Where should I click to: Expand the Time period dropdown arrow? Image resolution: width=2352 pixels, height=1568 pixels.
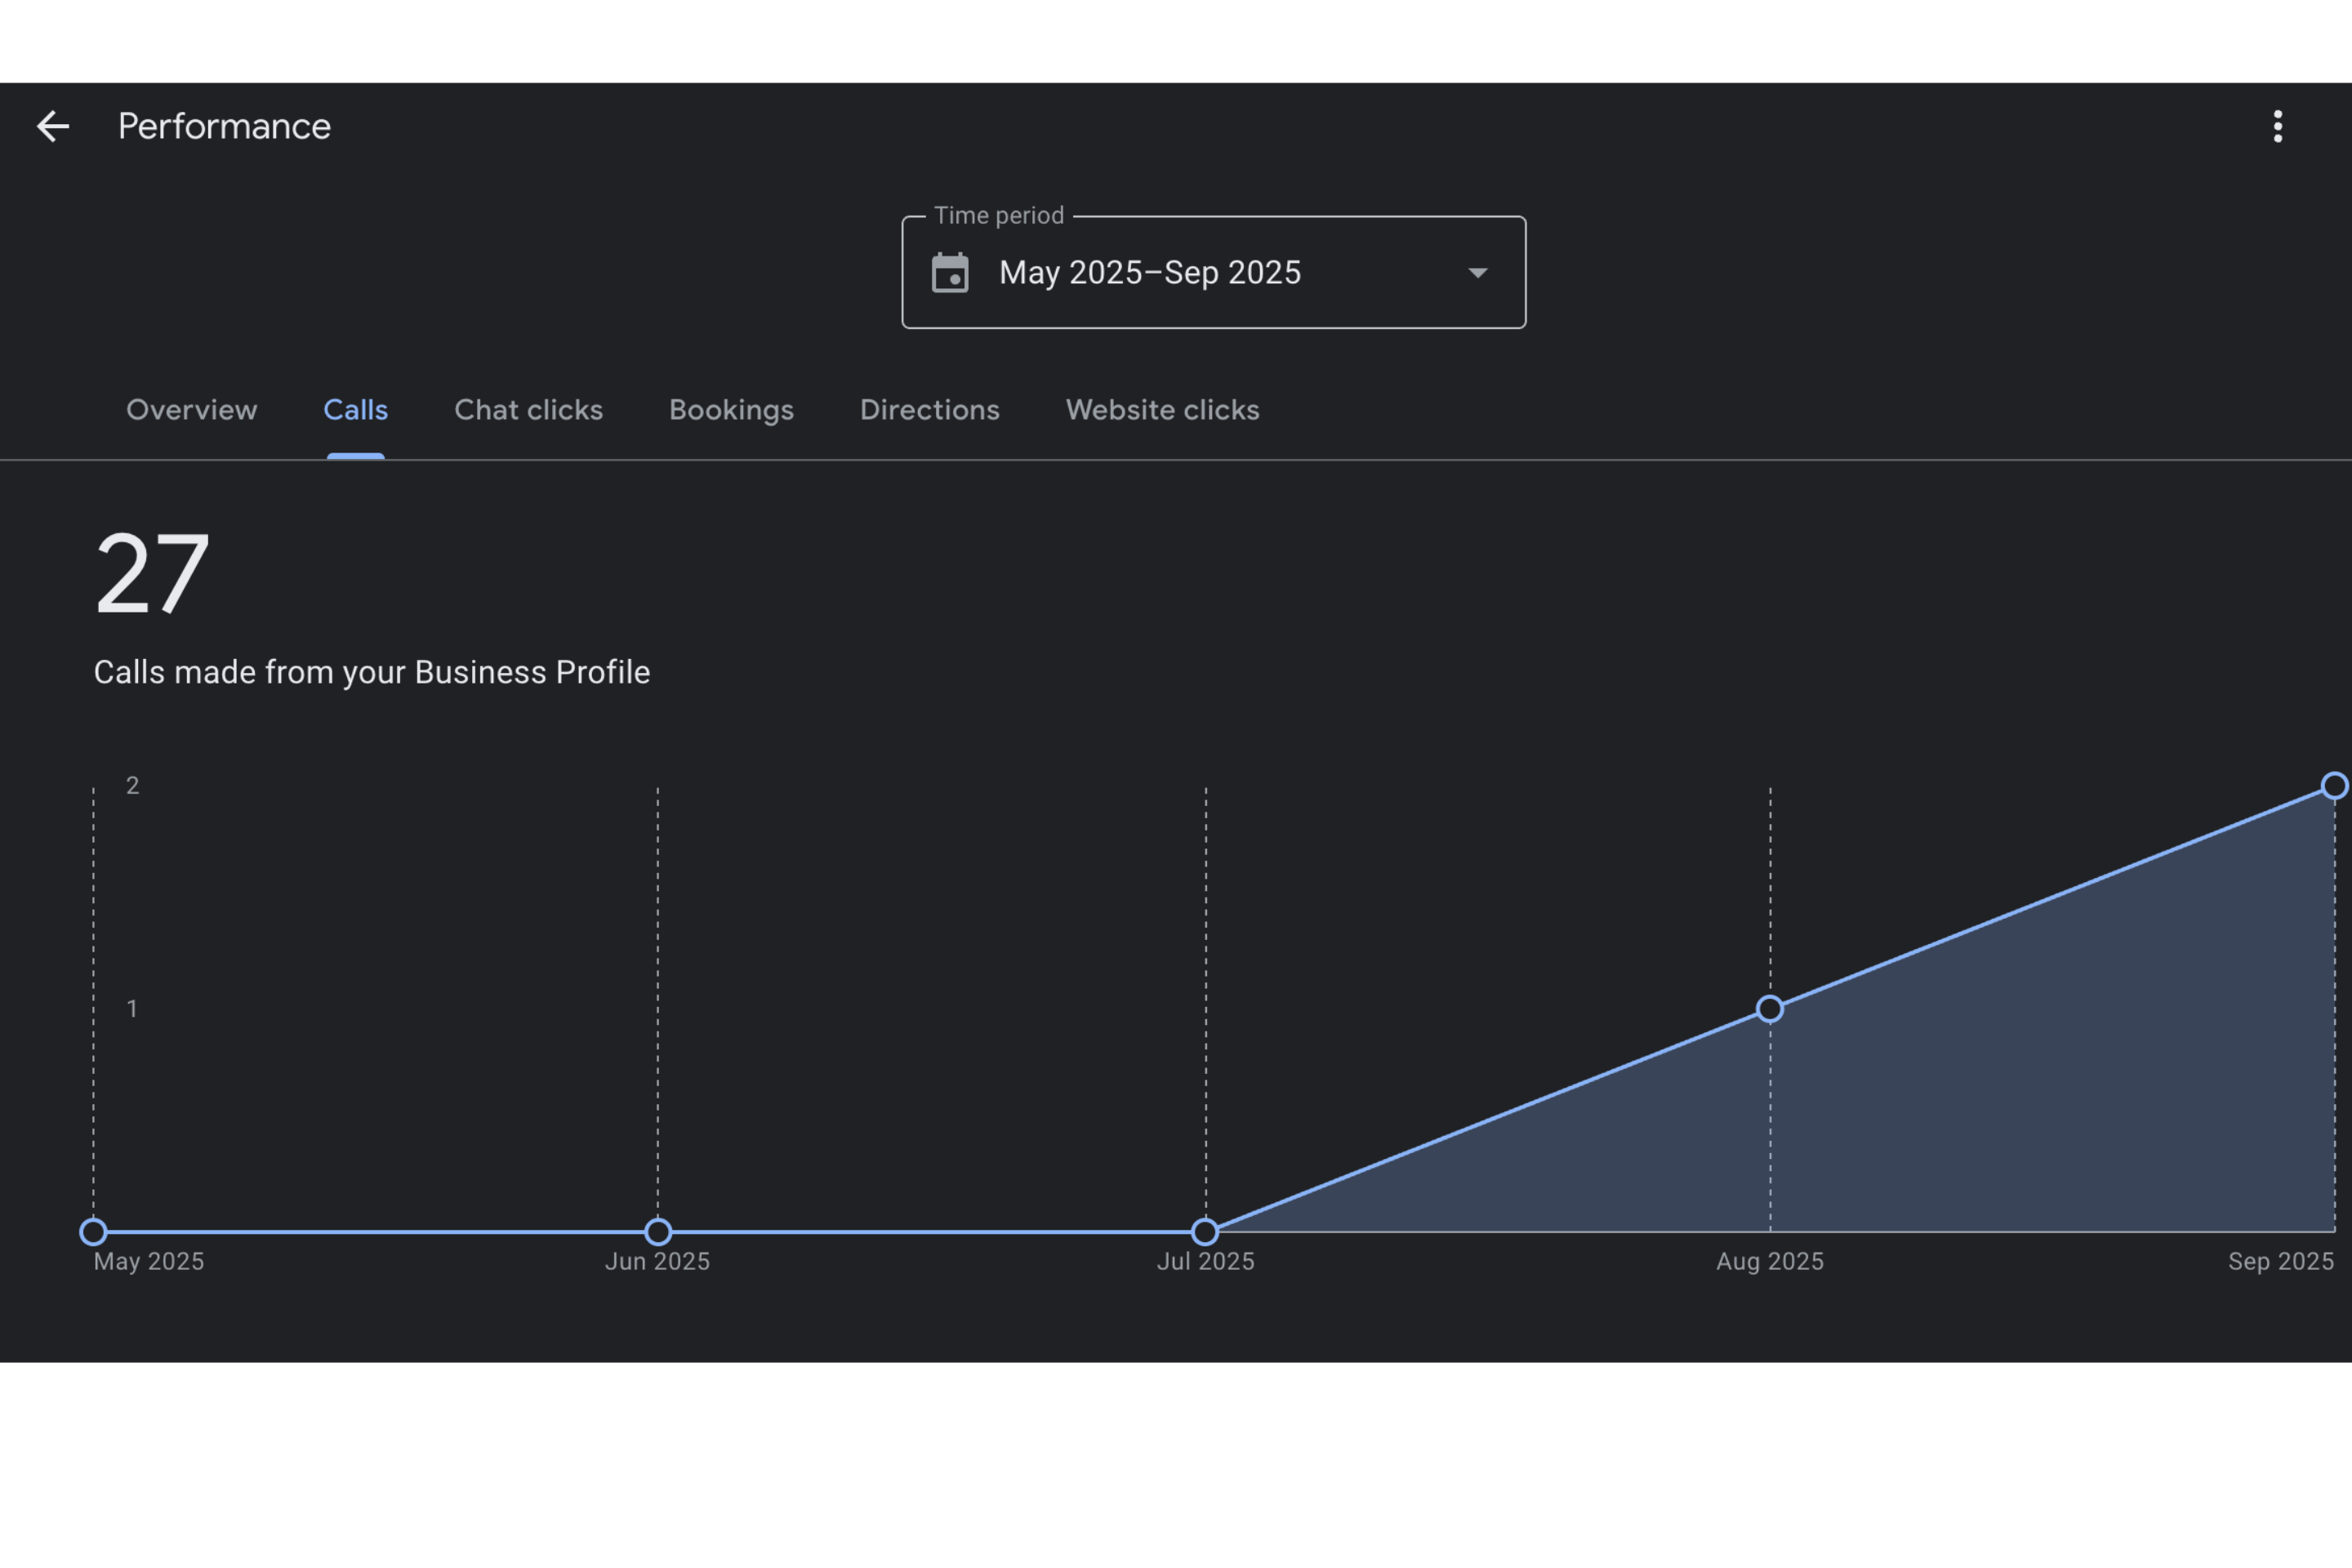[1477, 272]
